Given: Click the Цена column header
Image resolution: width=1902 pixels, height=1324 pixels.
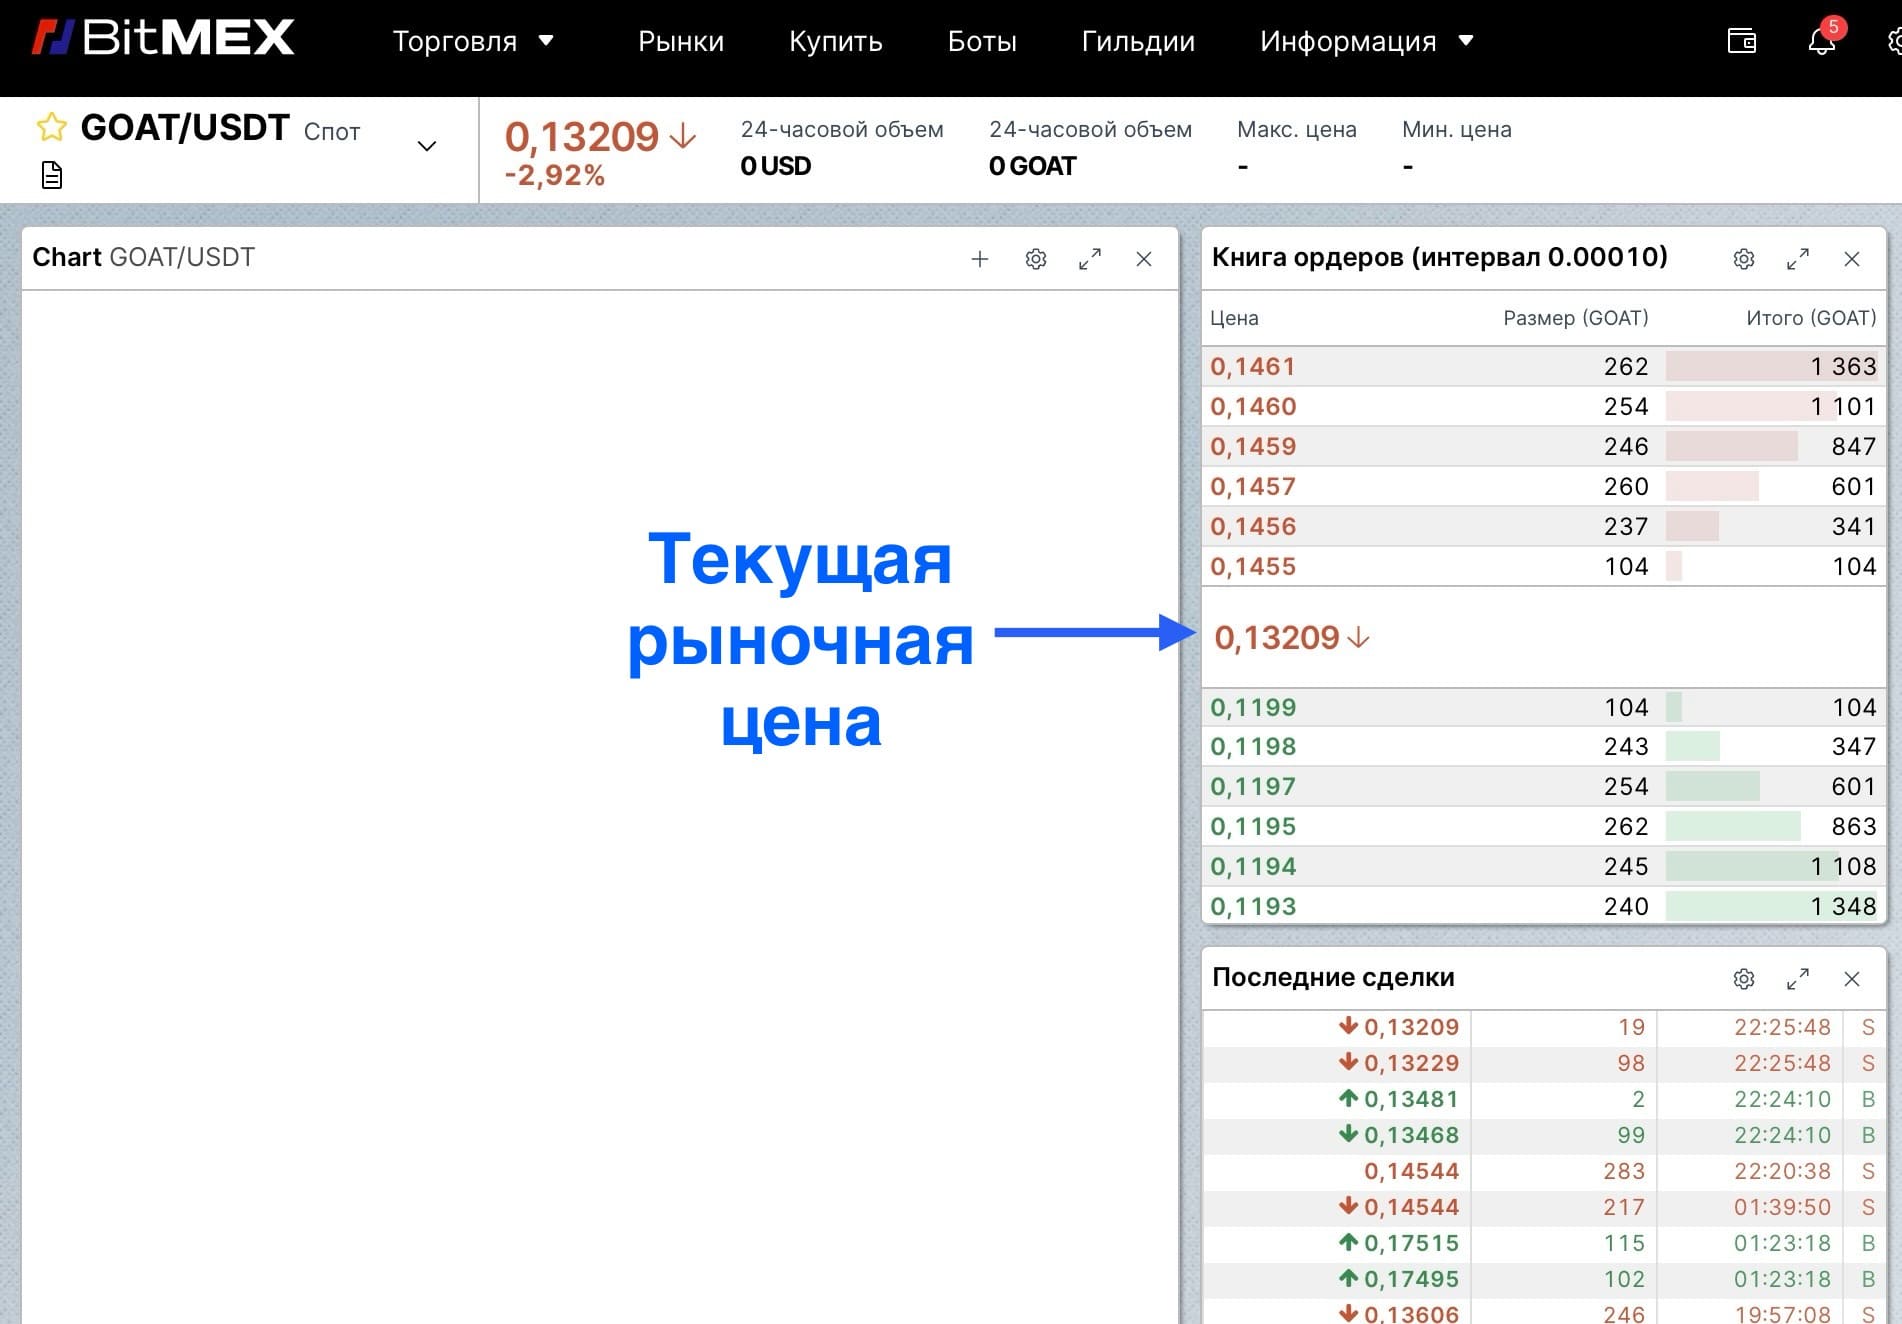Looking at the screenshot, I should [x=1234, y=319].
